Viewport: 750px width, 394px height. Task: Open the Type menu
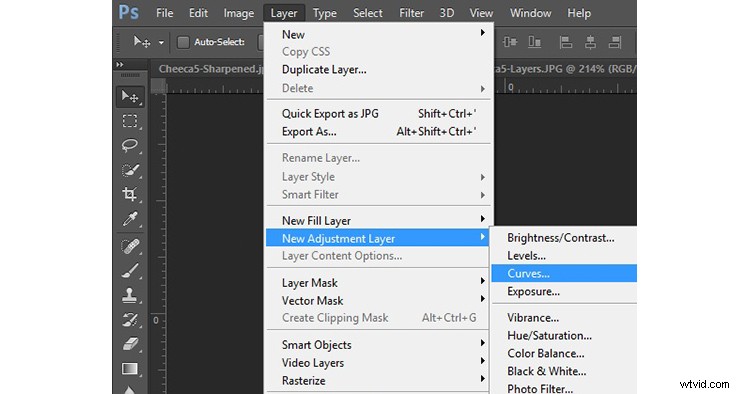coord(325,13)
